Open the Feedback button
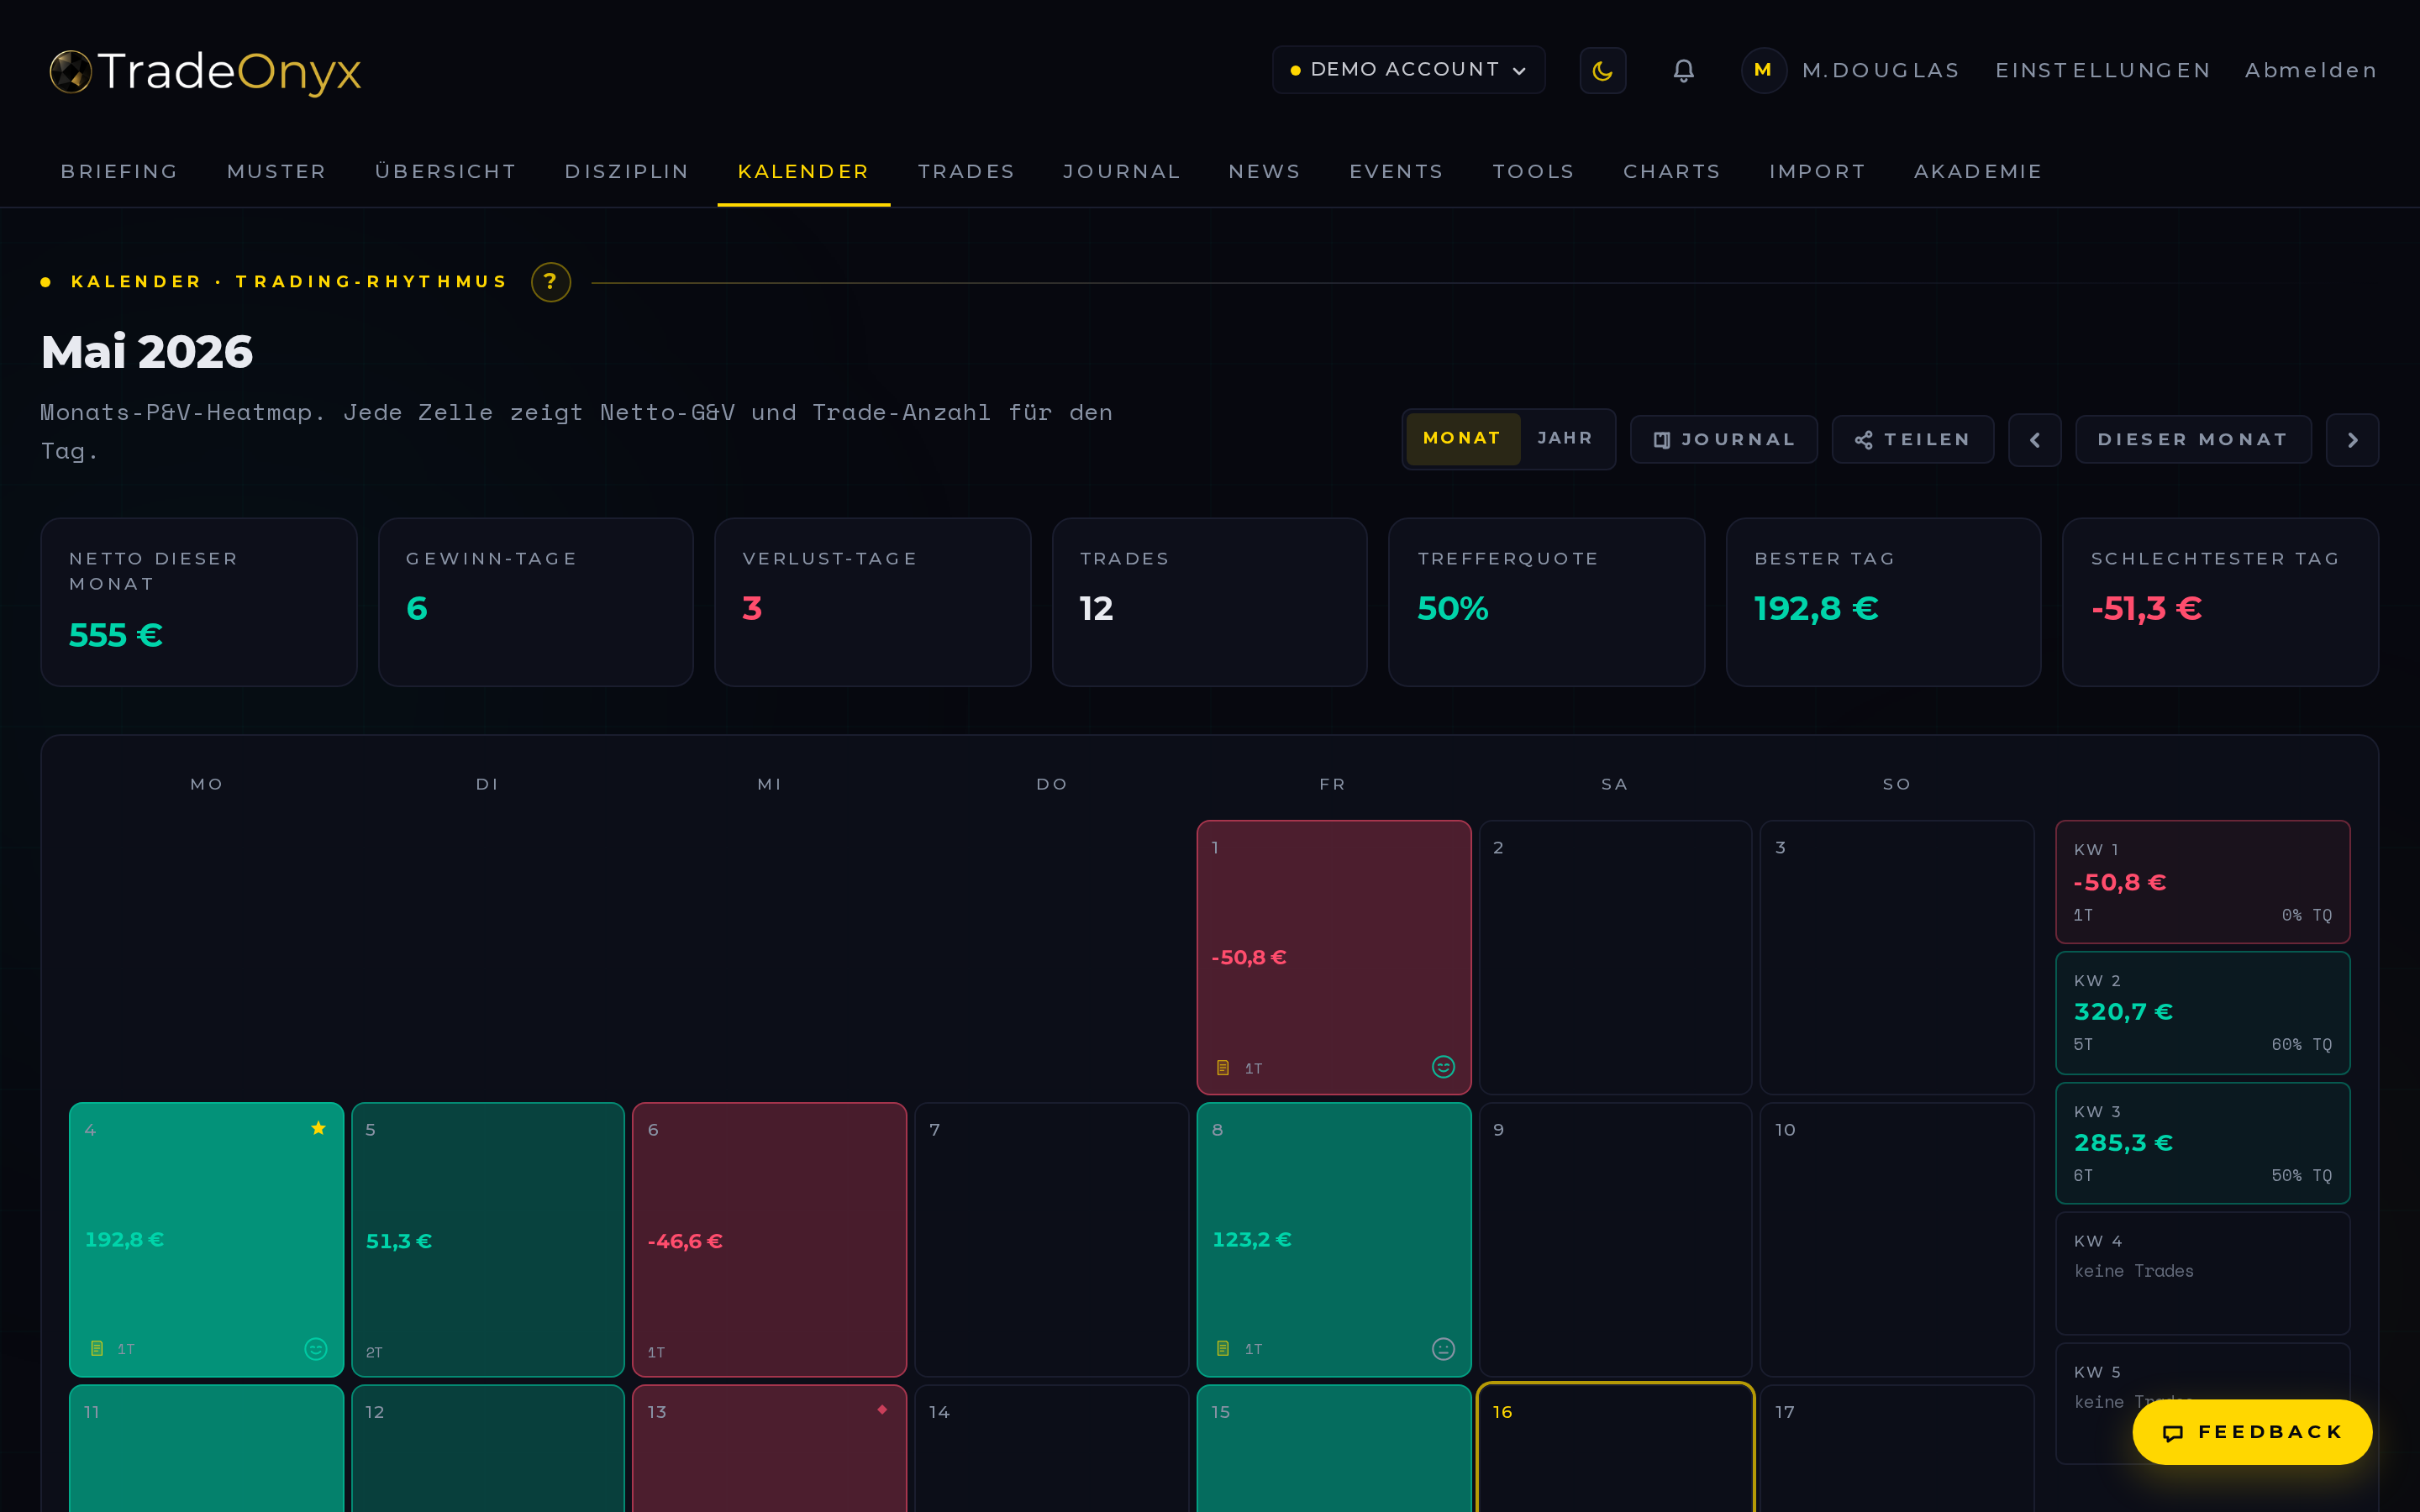This screenshot has height=1512, width=2420. pyautogui.click(x=2252, y=1432)
